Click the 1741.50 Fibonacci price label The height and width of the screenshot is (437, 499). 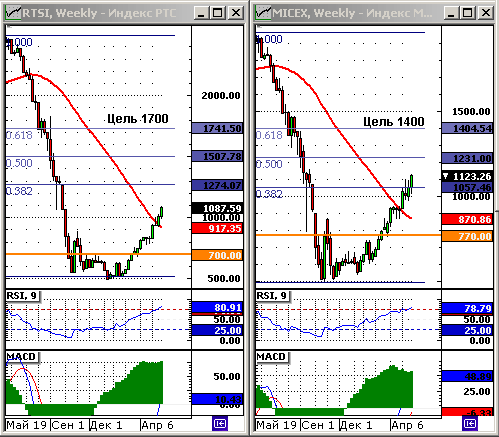[217, 128]
